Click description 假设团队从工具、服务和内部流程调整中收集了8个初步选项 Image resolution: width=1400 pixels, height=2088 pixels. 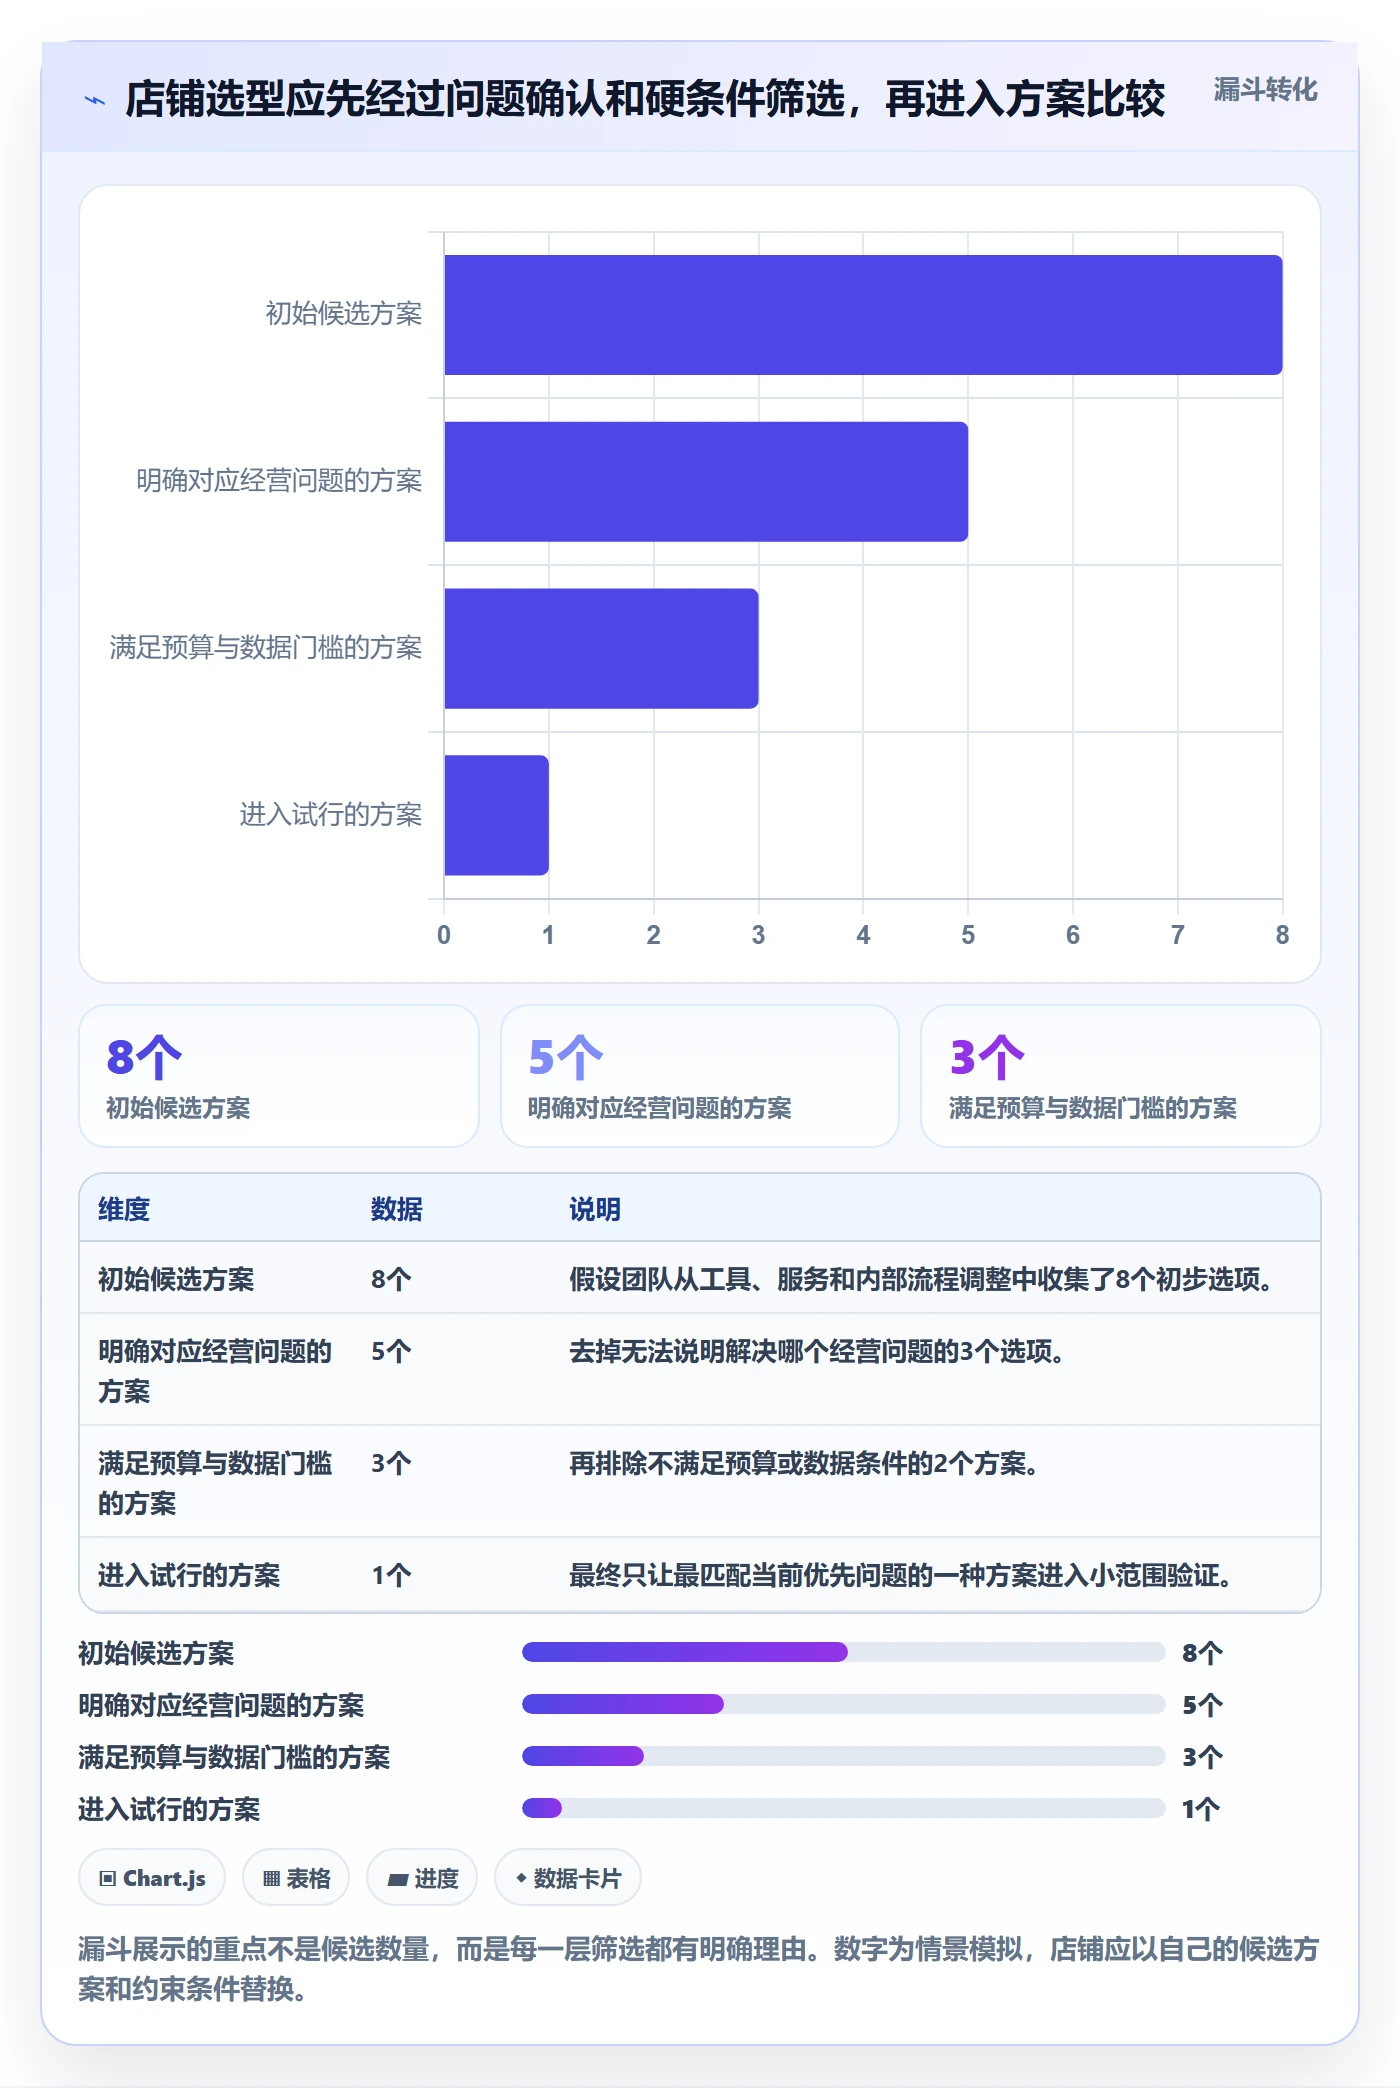[x=922, y=1279]
